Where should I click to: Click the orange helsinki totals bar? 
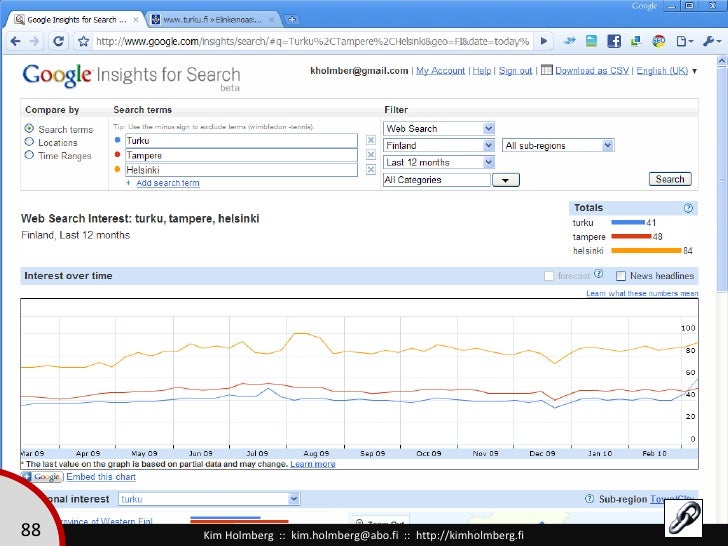pyautogui.click(x=646, y=251)
